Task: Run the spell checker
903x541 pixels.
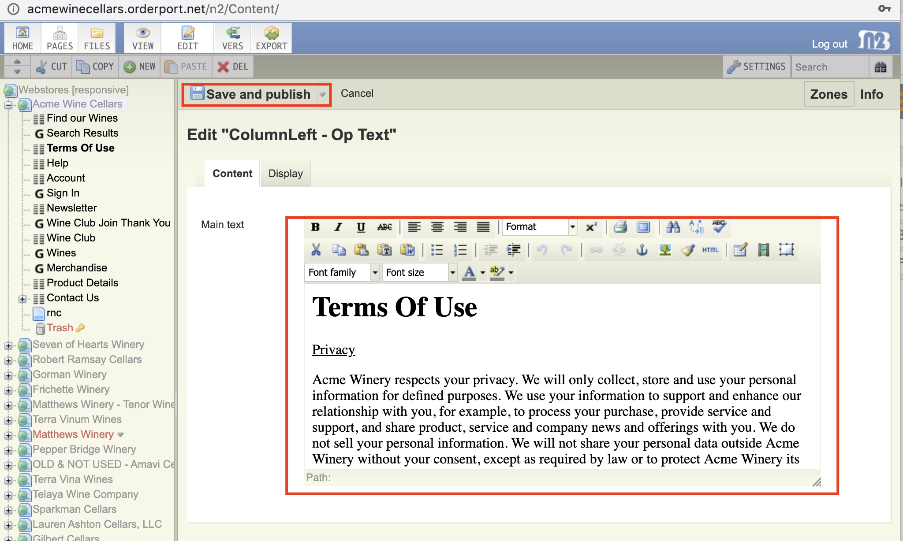Action: tap(719, 226)
